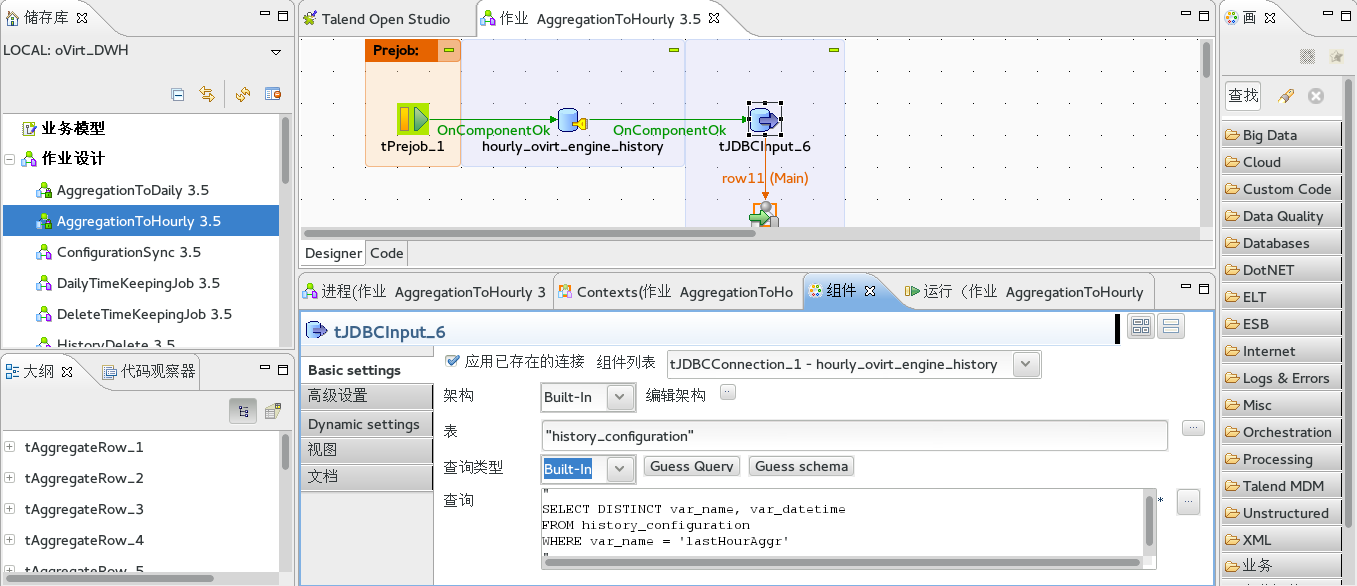Click the pen search icon in palette
Image resolution: width=1357 pixels, height=586 pixels.
coord(1287,96)
